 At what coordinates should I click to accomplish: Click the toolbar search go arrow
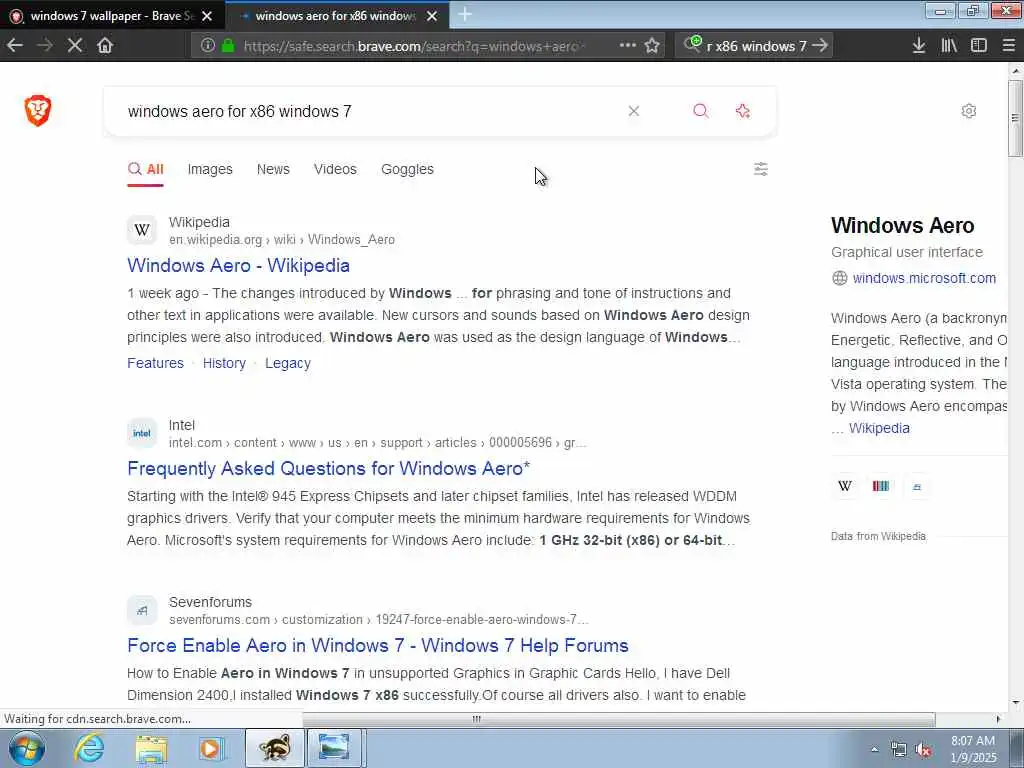coord(820,45)
